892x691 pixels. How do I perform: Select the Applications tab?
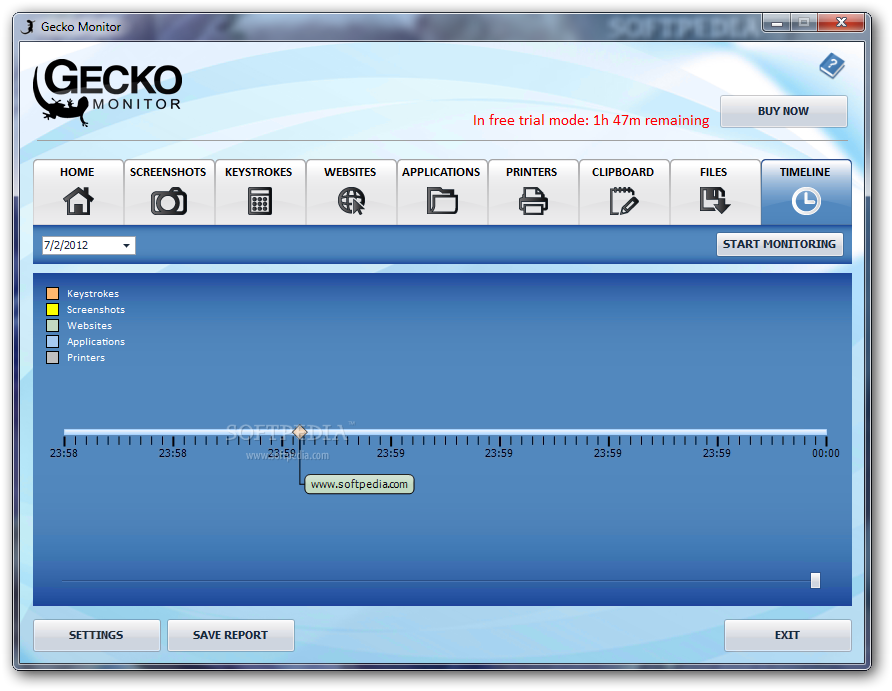[x=441, y=192]
